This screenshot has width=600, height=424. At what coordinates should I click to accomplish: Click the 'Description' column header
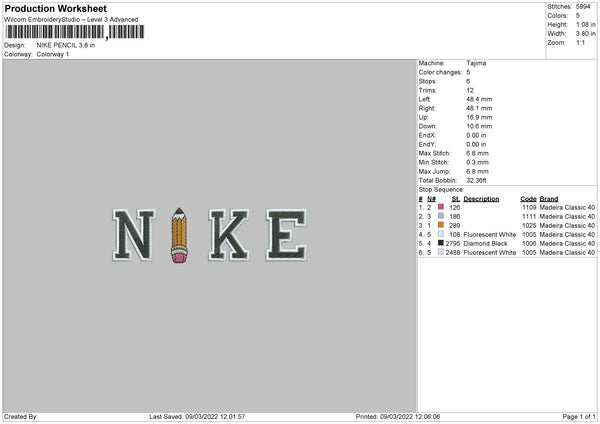tap(481, 199)
